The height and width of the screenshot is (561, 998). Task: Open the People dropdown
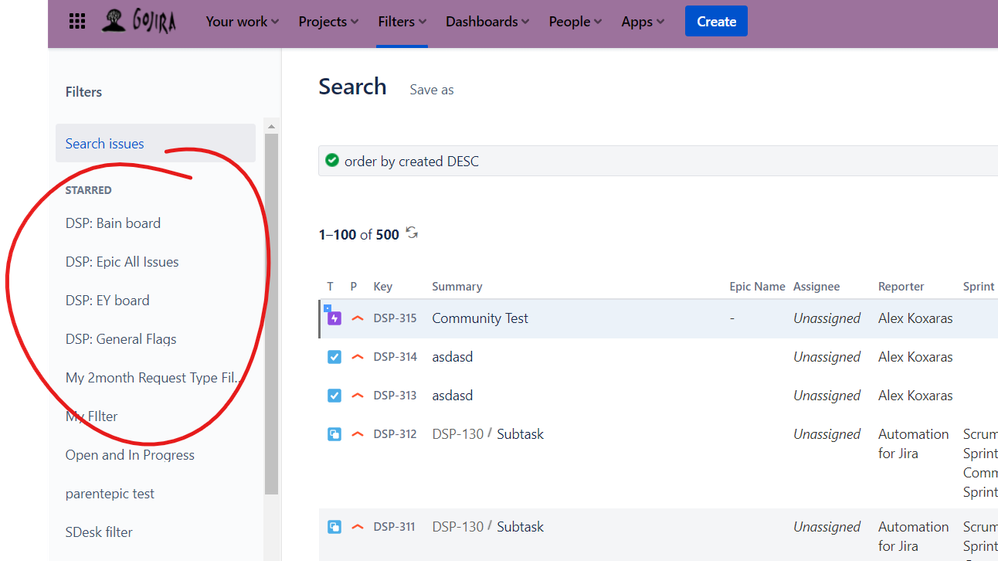(575, 22)
